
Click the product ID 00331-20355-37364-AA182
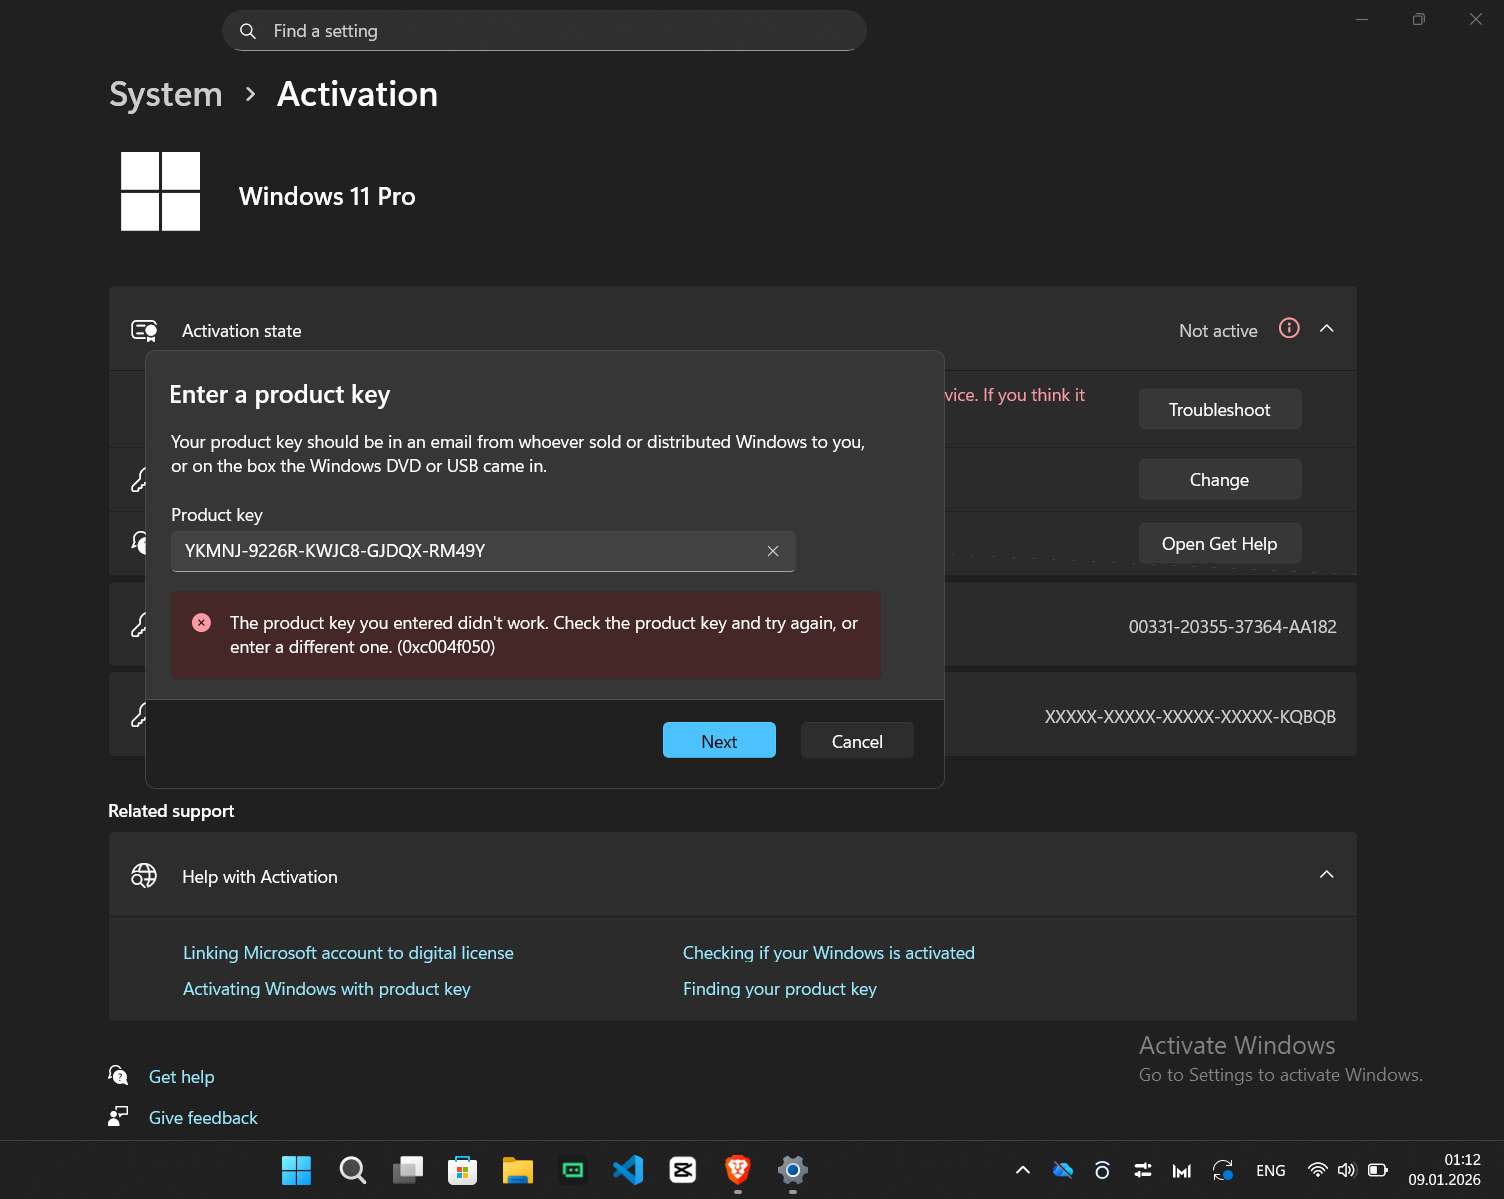[x=1232, y=627]
